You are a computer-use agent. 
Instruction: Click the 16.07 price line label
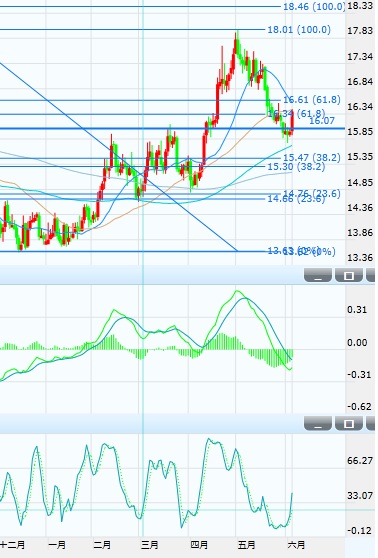coord(322,121)
